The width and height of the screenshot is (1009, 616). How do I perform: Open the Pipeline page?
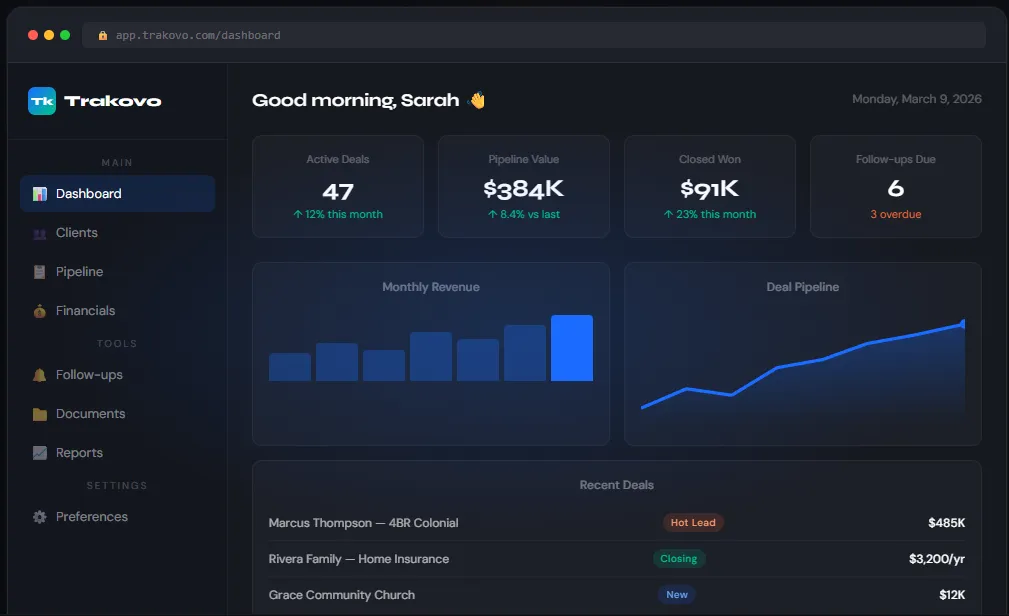pyautogui.click(x=117, y=272)
